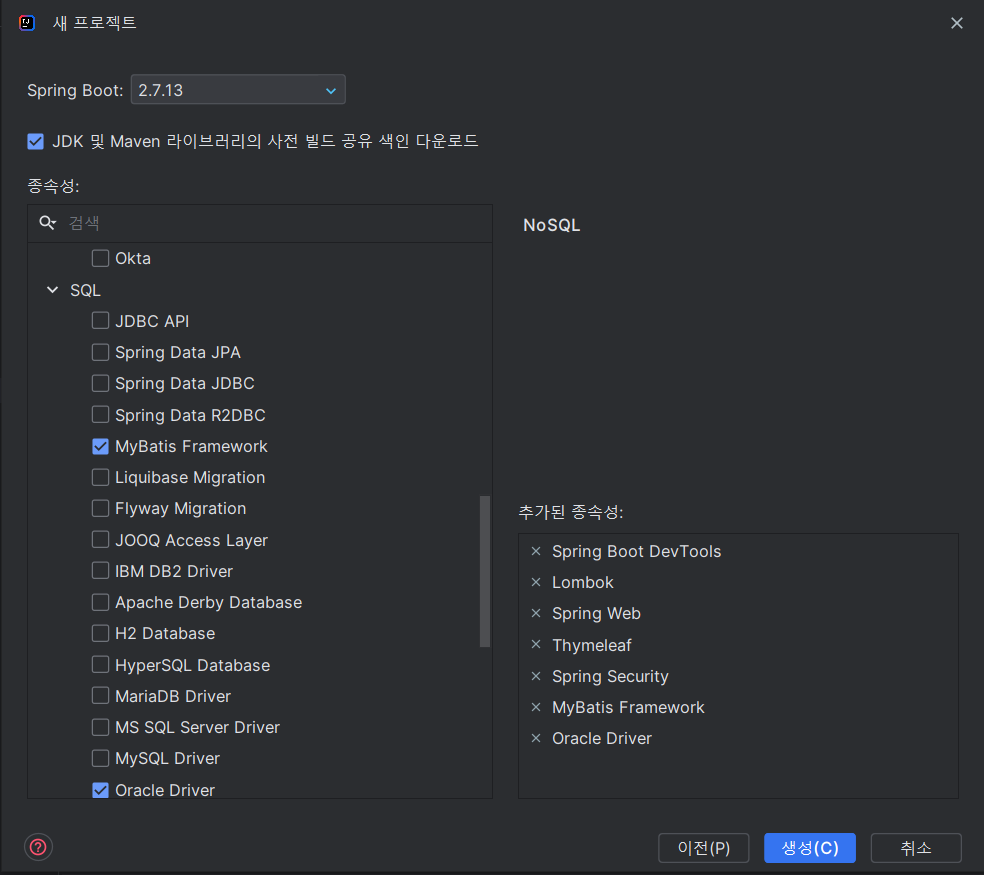Select Spring Security in added dependencies
The width and height of the screenshot is (984, 875).
(x=610, y=676)
